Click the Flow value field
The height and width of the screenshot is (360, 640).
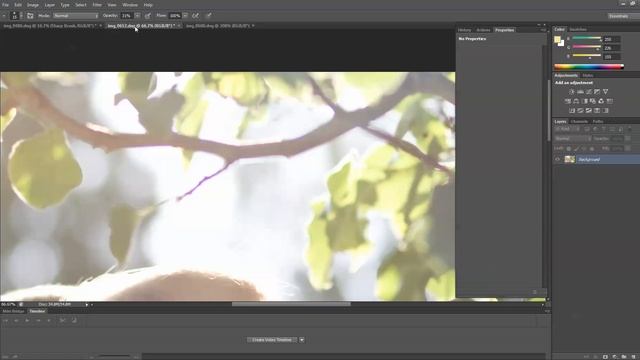[175, 16]
